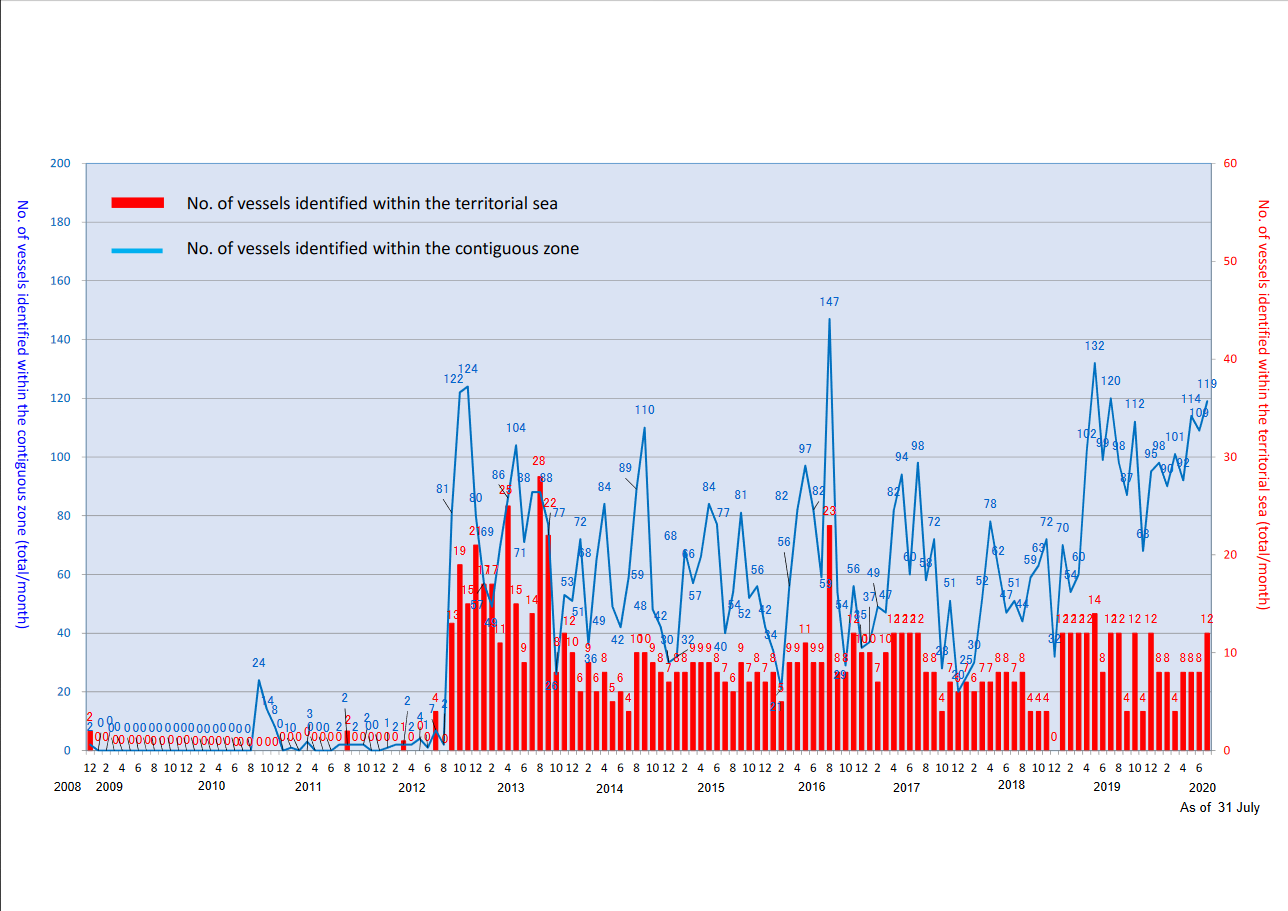This screenshot has width=1288, height=911.
Task: Click the 132 data label in 2019
Action: 1094,346
